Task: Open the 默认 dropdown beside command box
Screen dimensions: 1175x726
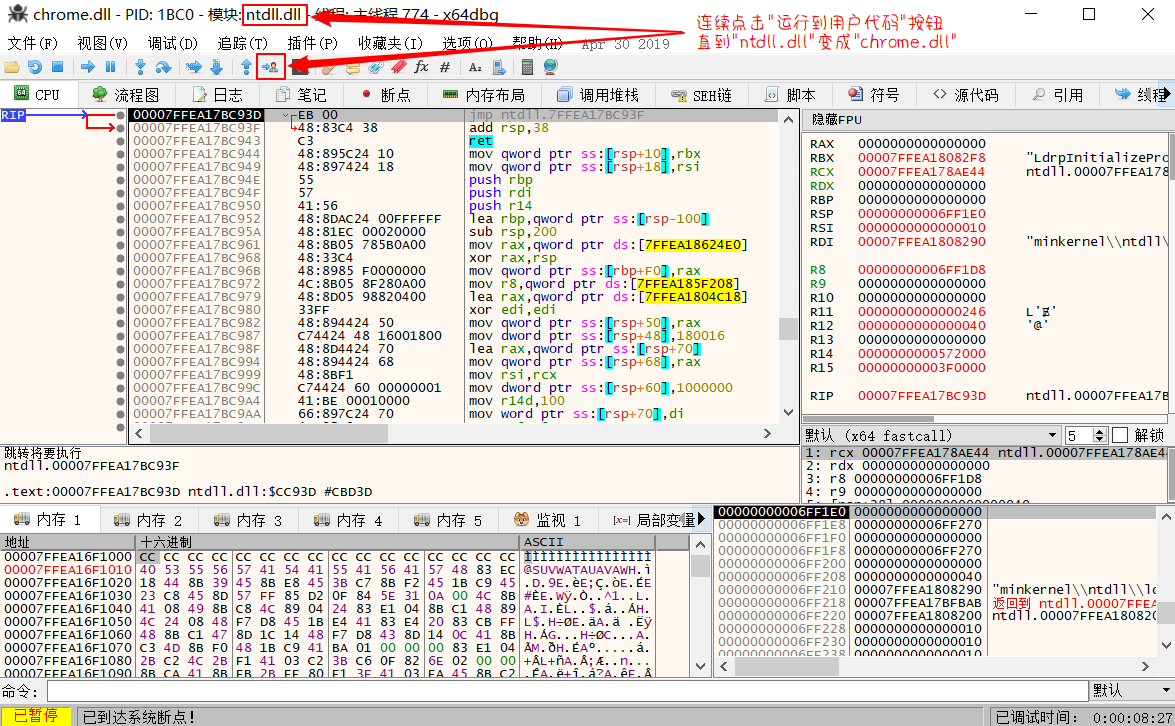Action: click(1132, 690)
